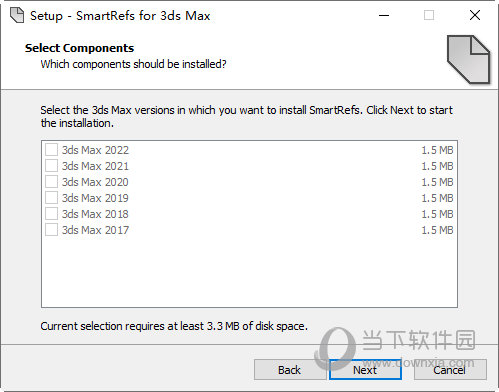The width and height of the screenshot is (499, 392).
Task: Click the disk space requirement text
Action: point(174,326)
